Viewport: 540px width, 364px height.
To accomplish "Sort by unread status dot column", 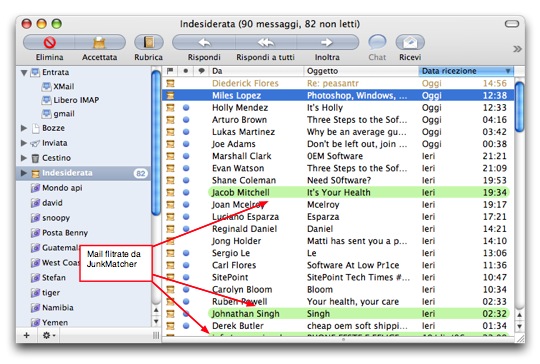I will [x=186, y=71].
